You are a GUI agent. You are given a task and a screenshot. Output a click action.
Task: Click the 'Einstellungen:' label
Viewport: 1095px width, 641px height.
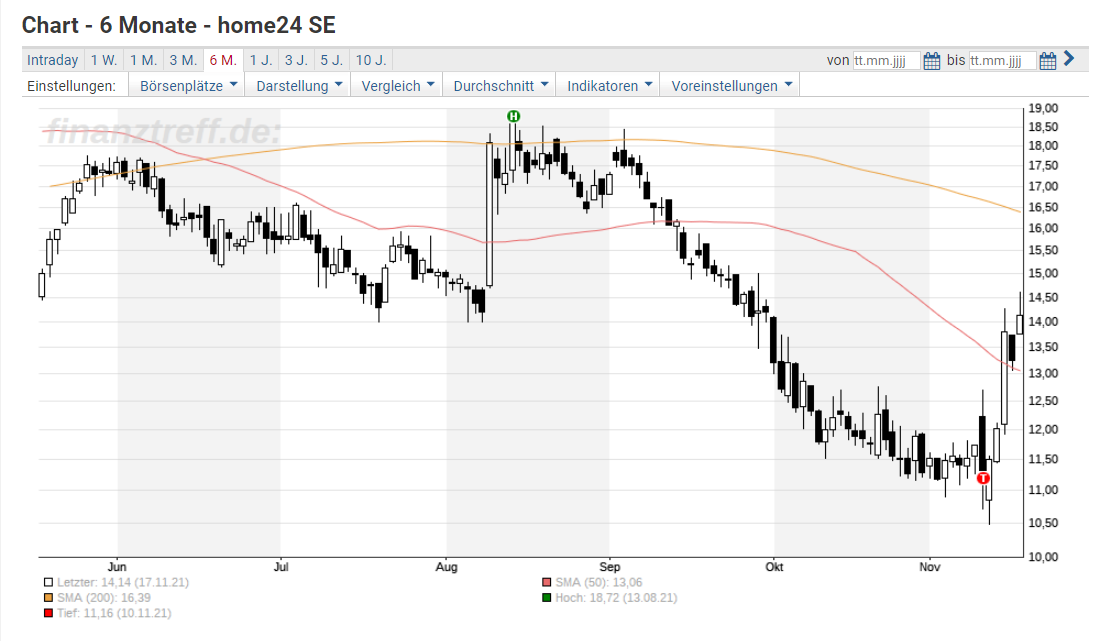(71, 86)
